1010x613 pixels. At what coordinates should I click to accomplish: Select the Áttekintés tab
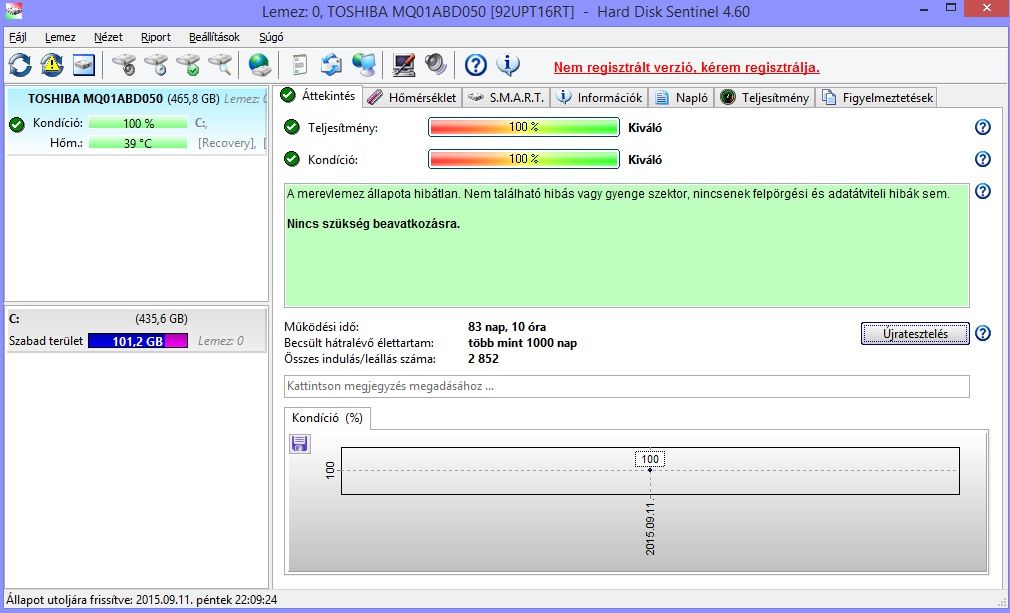(318, 96)
